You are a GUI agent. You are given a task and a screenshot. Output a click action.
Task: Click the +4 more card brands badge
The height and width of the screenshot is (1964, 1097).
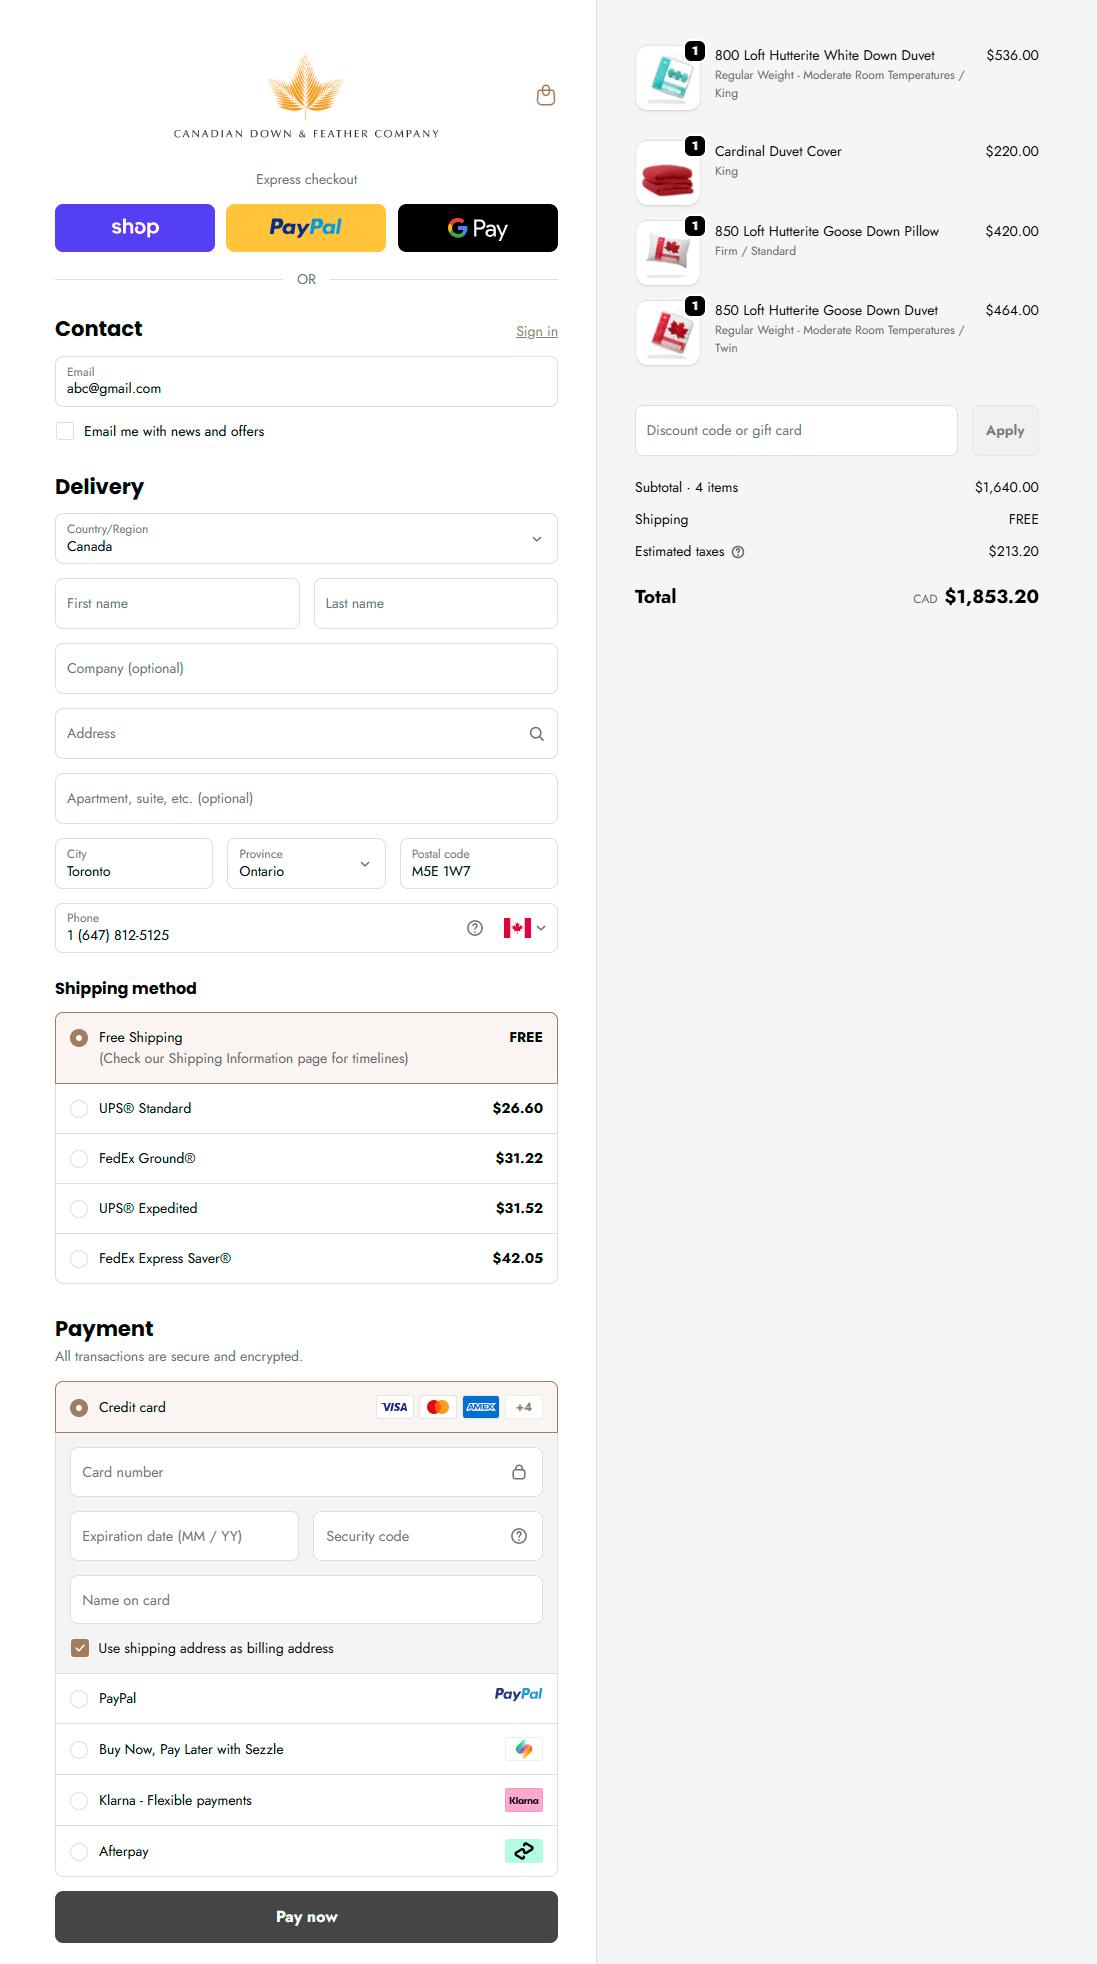point(524,1407)
